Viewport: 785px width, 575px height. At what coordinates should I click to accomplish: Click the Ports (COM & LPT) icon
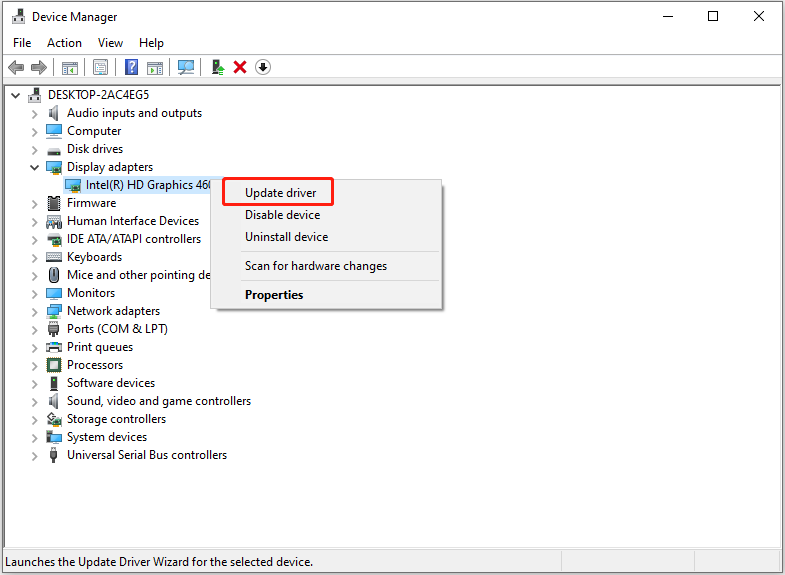pos(54,329)
